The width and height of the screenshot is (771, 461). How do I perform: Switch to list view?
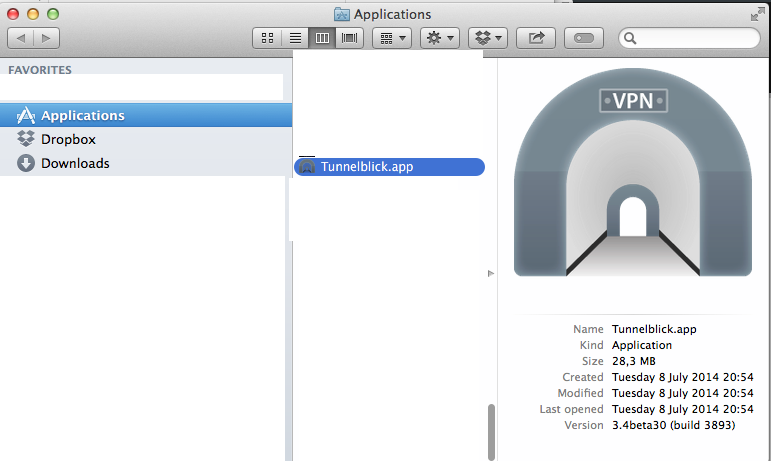pyautogui.click(x=295, y=38)
